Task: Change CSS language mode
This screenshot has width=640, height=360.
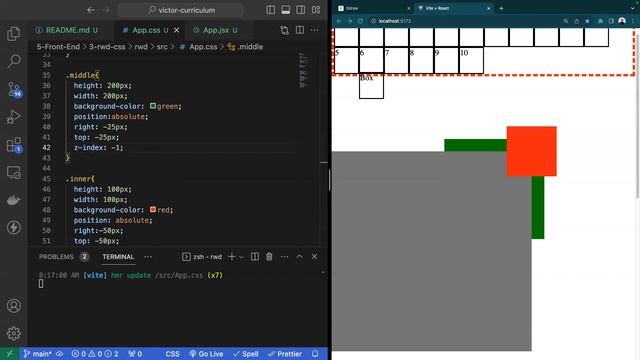Action: click(172, 354)
